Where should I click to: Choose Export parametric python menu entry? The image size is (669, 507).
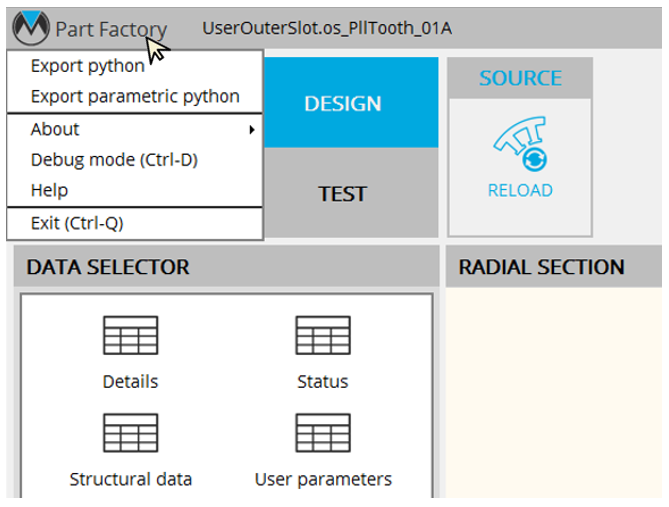(x=135, y=97)
